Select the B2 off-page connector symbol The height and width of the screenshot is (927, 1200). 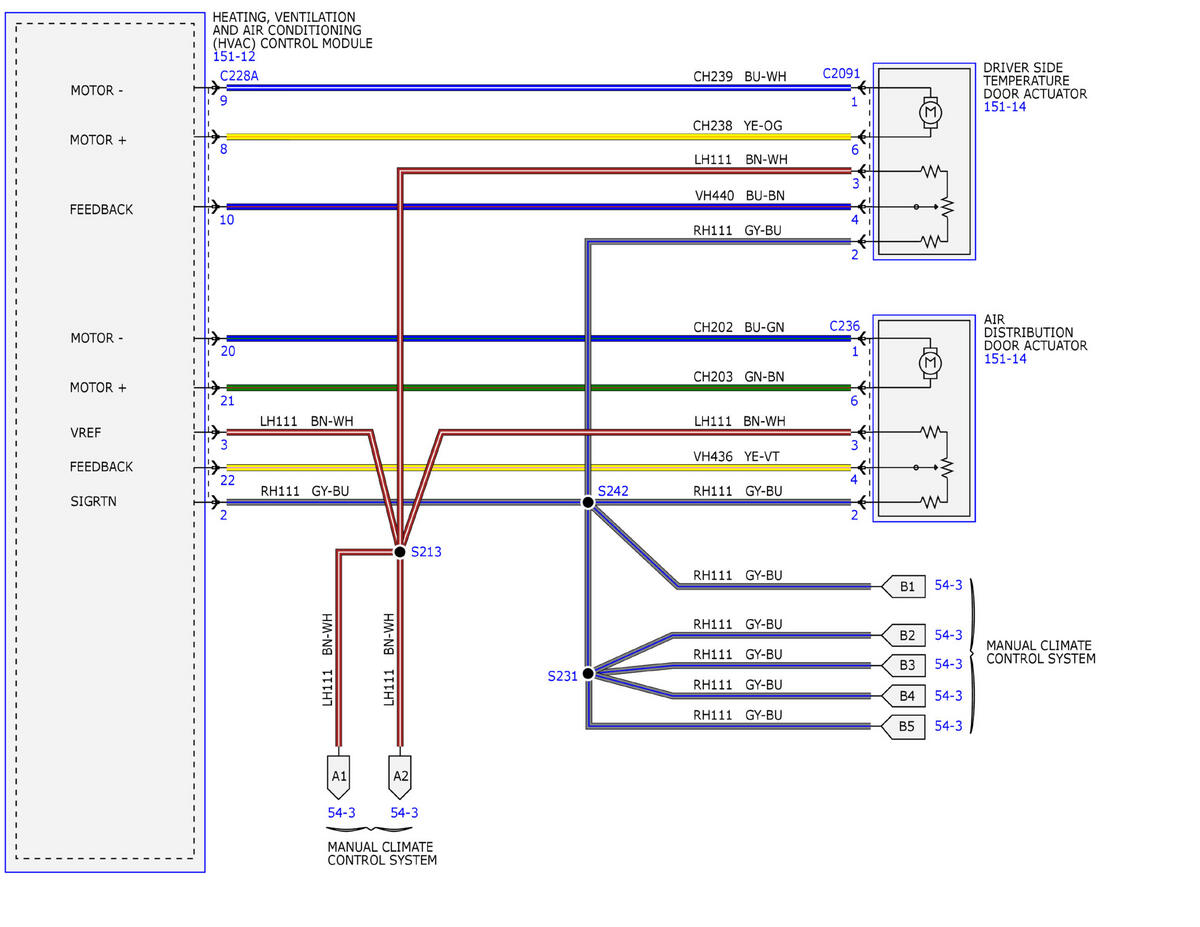905,635
